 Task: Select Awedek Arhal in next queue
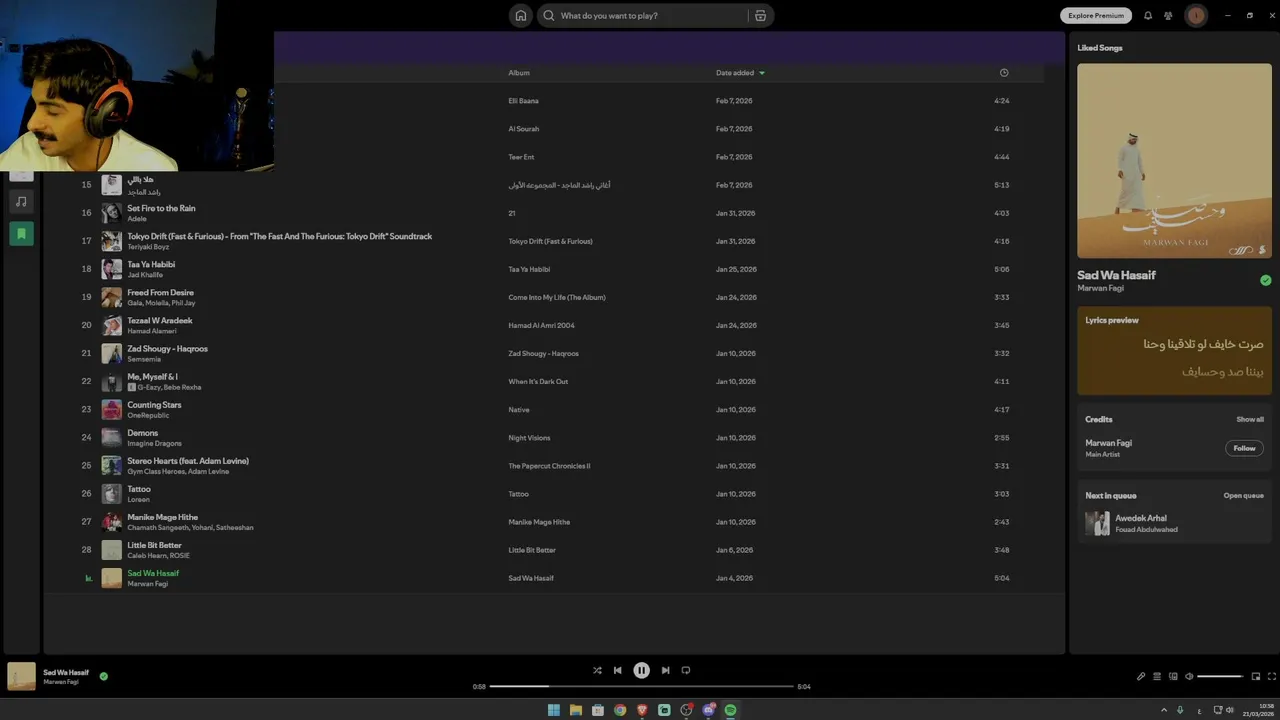click(1174, 523)
